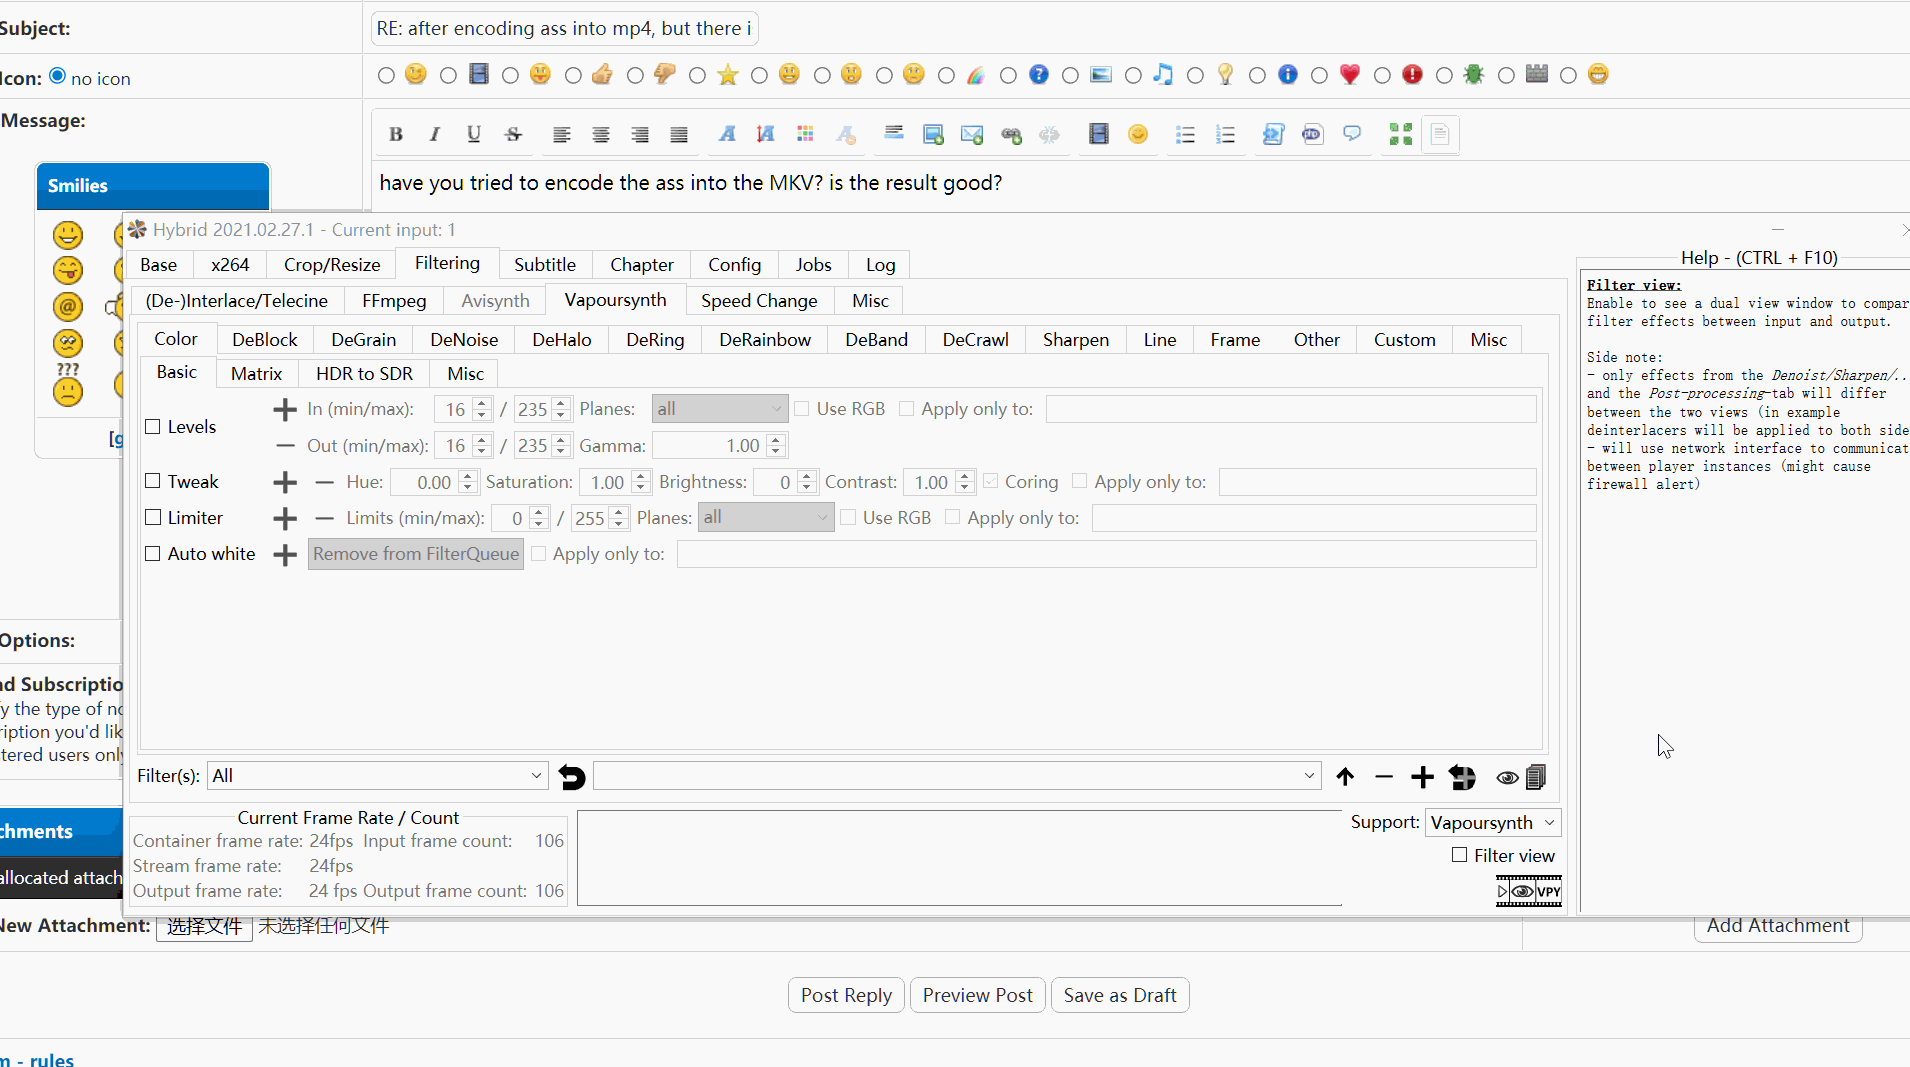Screen dimensions: 1910x1067
Task: Click Save as Draft button
Action: point(1120,996)
